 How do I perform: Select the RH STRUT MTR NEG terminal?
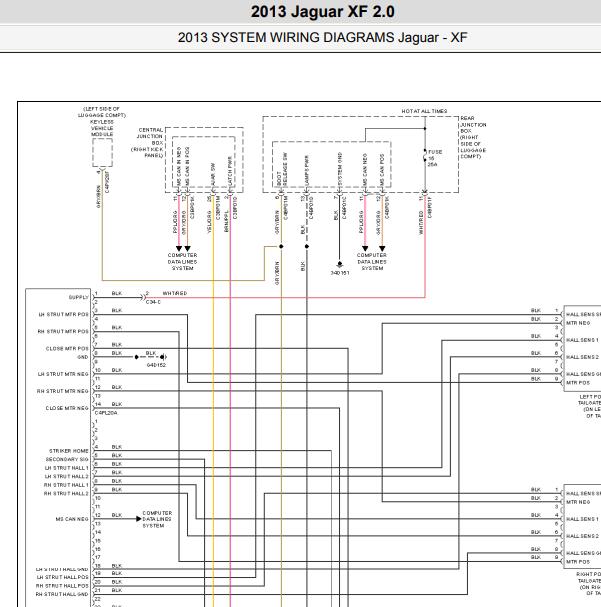click(63, 391)
